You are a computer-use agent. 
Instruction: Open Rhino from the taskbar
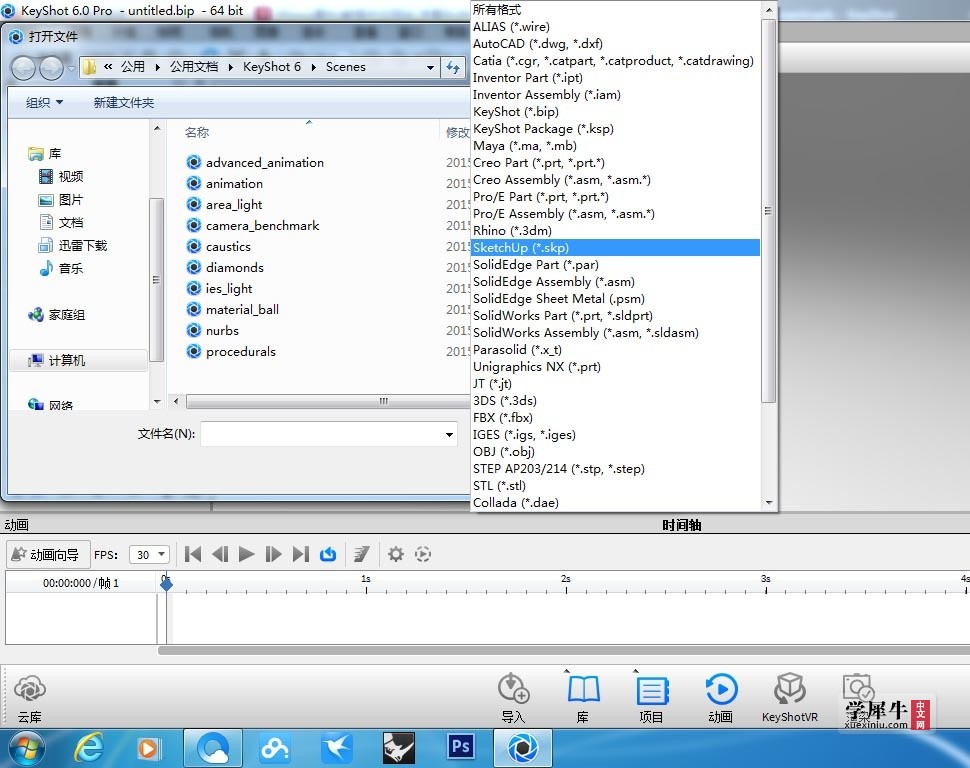(x=399, y=748)
